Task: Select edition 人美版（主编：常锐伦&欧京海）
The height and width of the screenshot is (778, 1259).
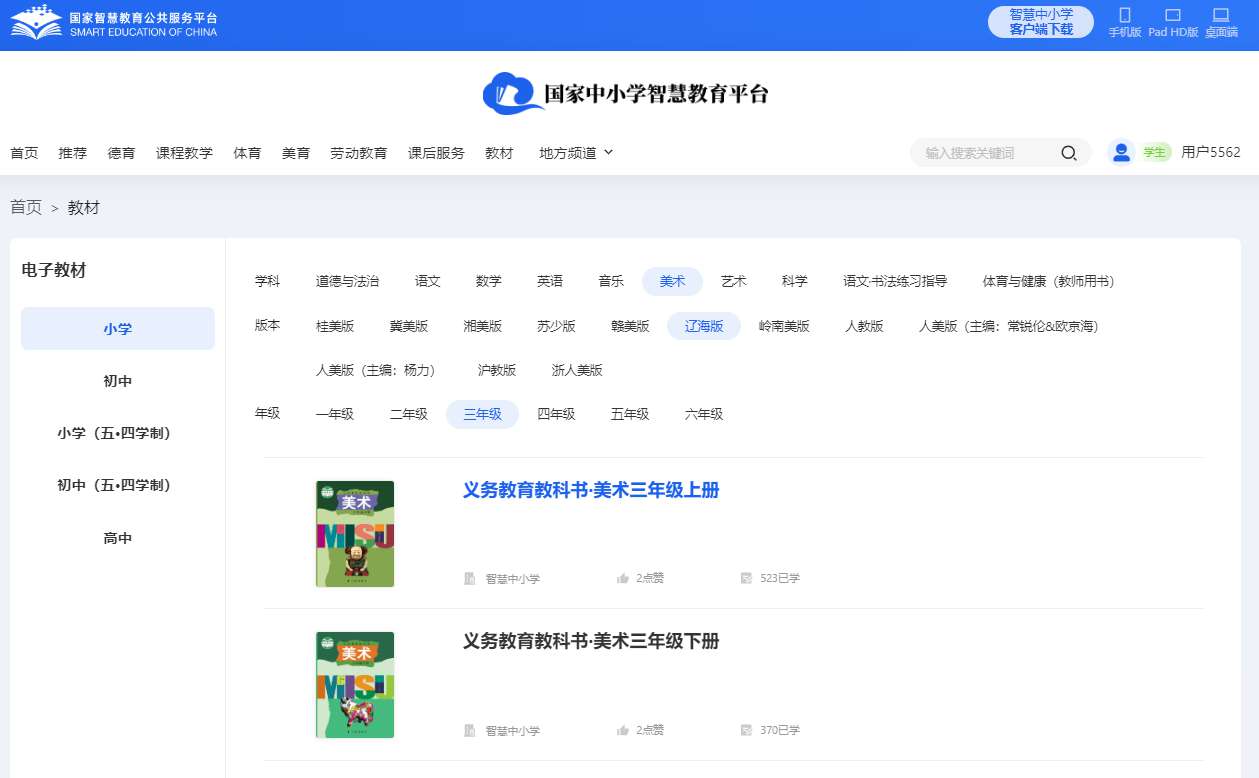Action: pos(1008,326)
